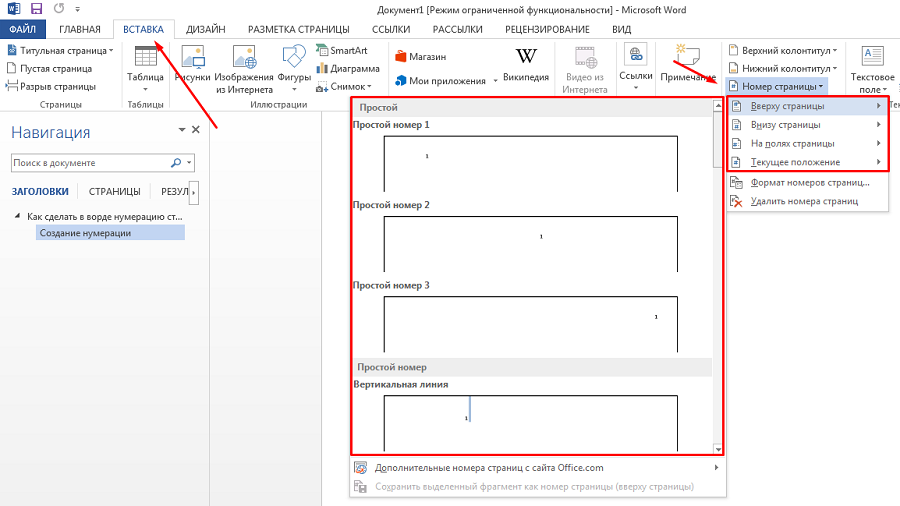Image resolution: width=900 pixels, height=506 pixels.
Task: Choose Формат номеров страниц option
Action: 810,183
